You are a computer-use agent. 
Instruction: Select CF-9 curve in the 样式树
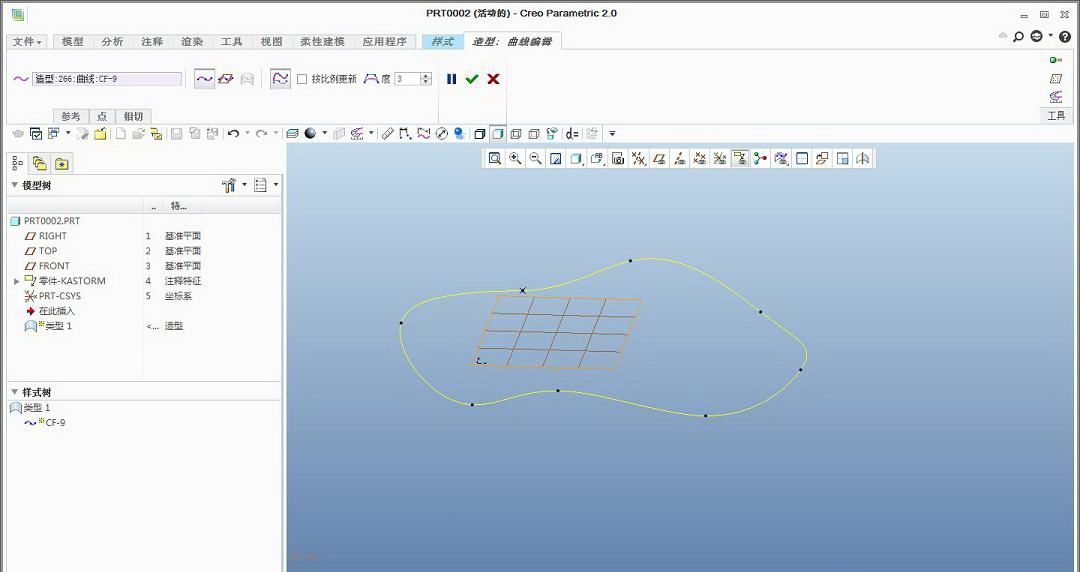coord(55,423)
